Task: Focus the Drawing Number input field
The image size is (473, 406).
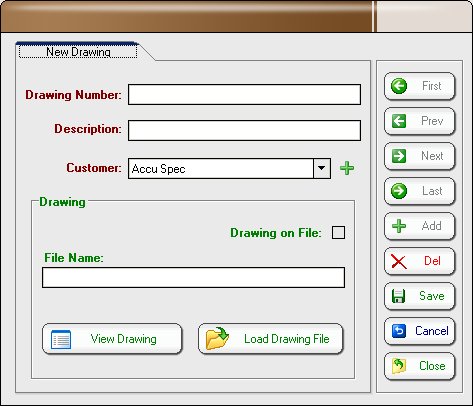Action: click(x=244, y=95)
